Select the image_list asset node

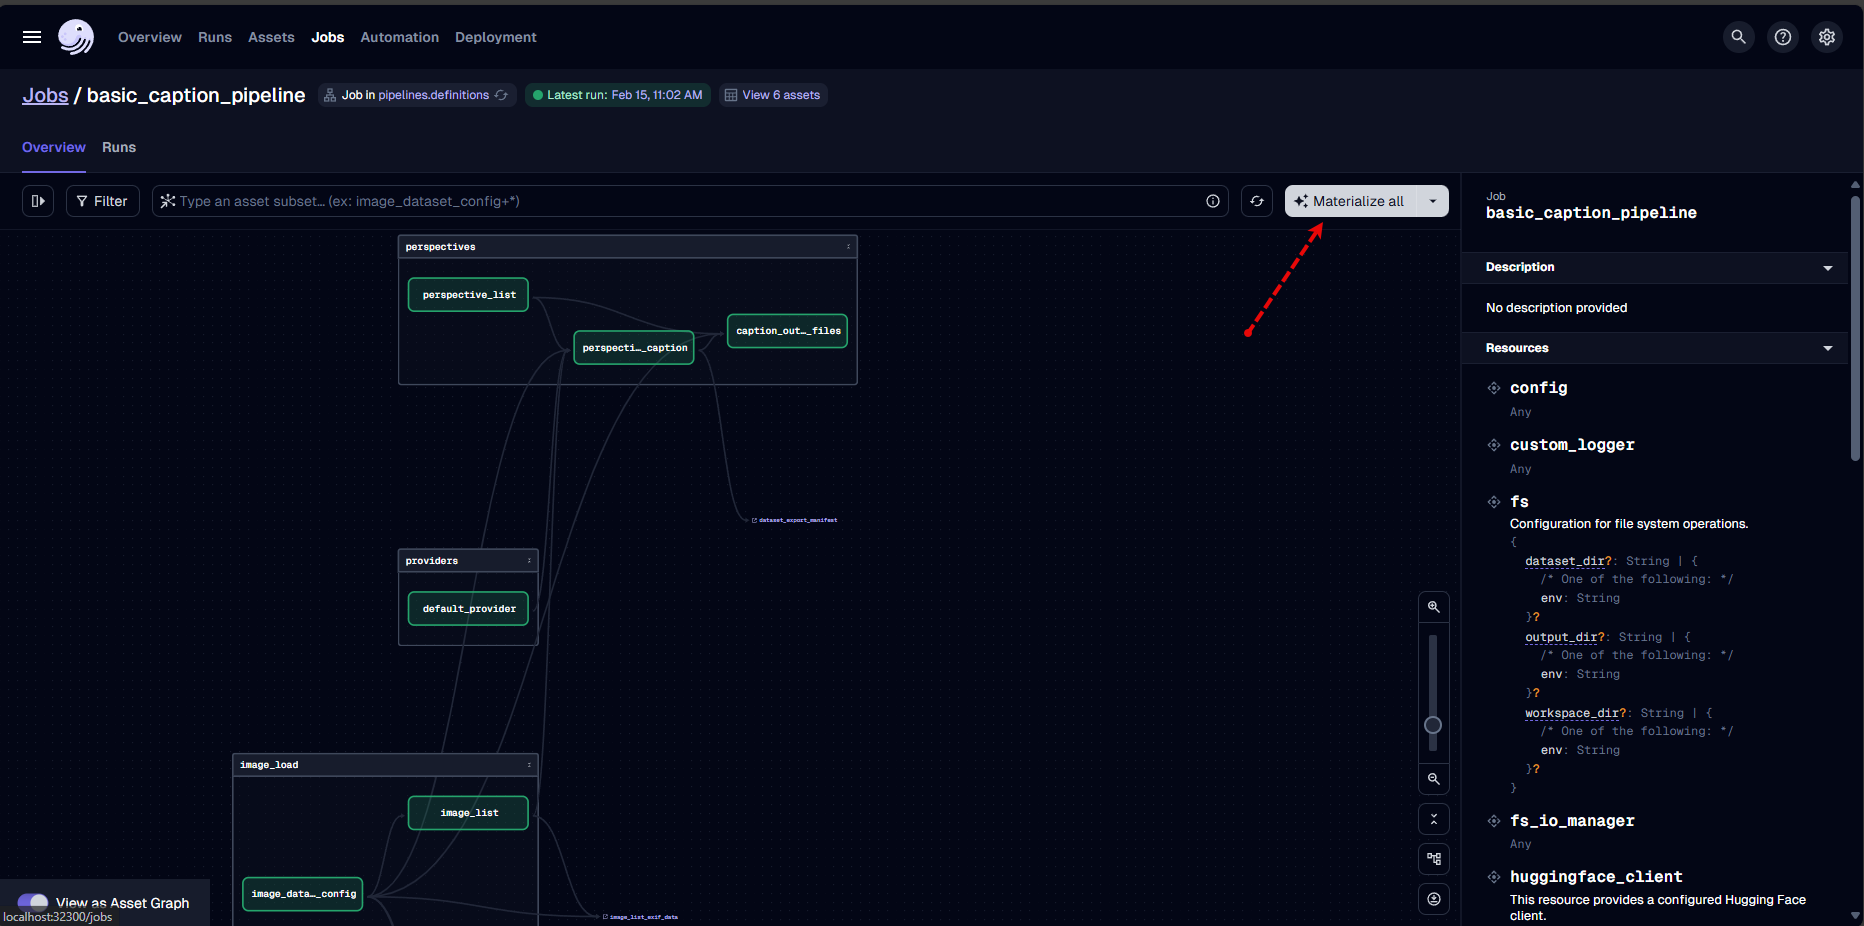(x=468, y=813)
